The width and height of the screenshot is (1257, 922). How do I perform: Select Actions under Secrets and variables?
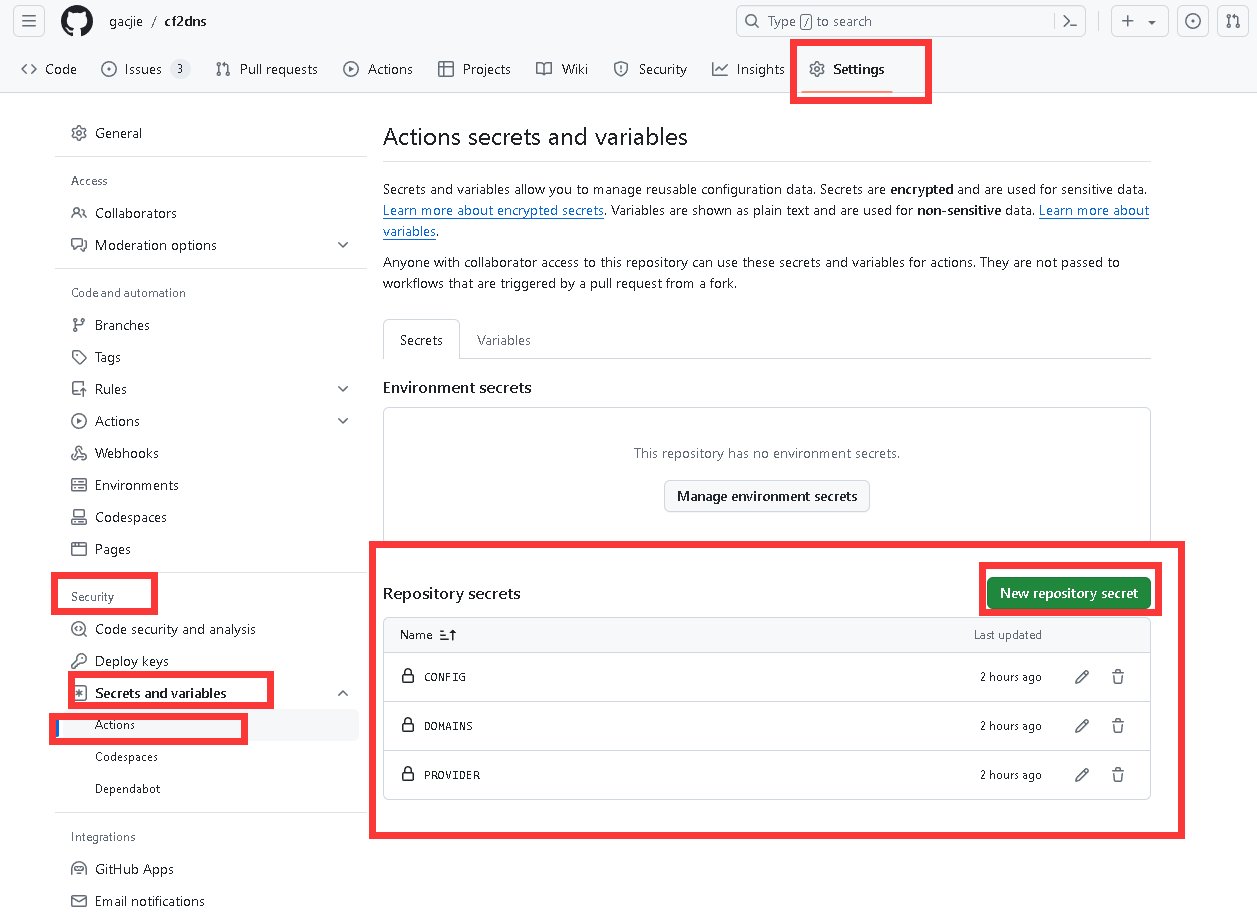pyautogui.click(x=115, y=725)
